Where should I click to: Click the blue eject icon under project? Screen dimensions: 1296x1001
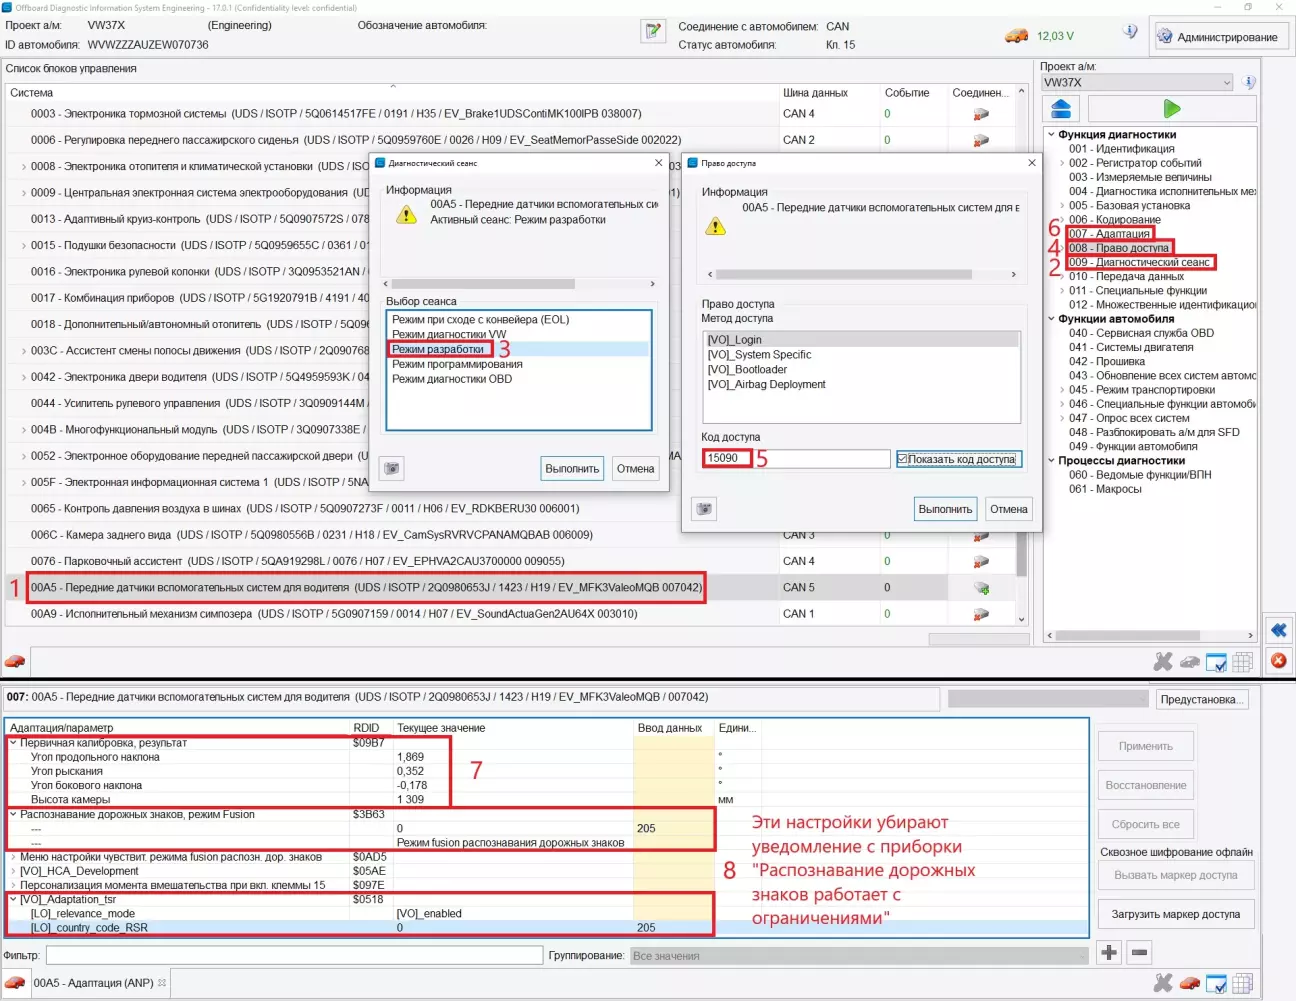click(1061, 108)
